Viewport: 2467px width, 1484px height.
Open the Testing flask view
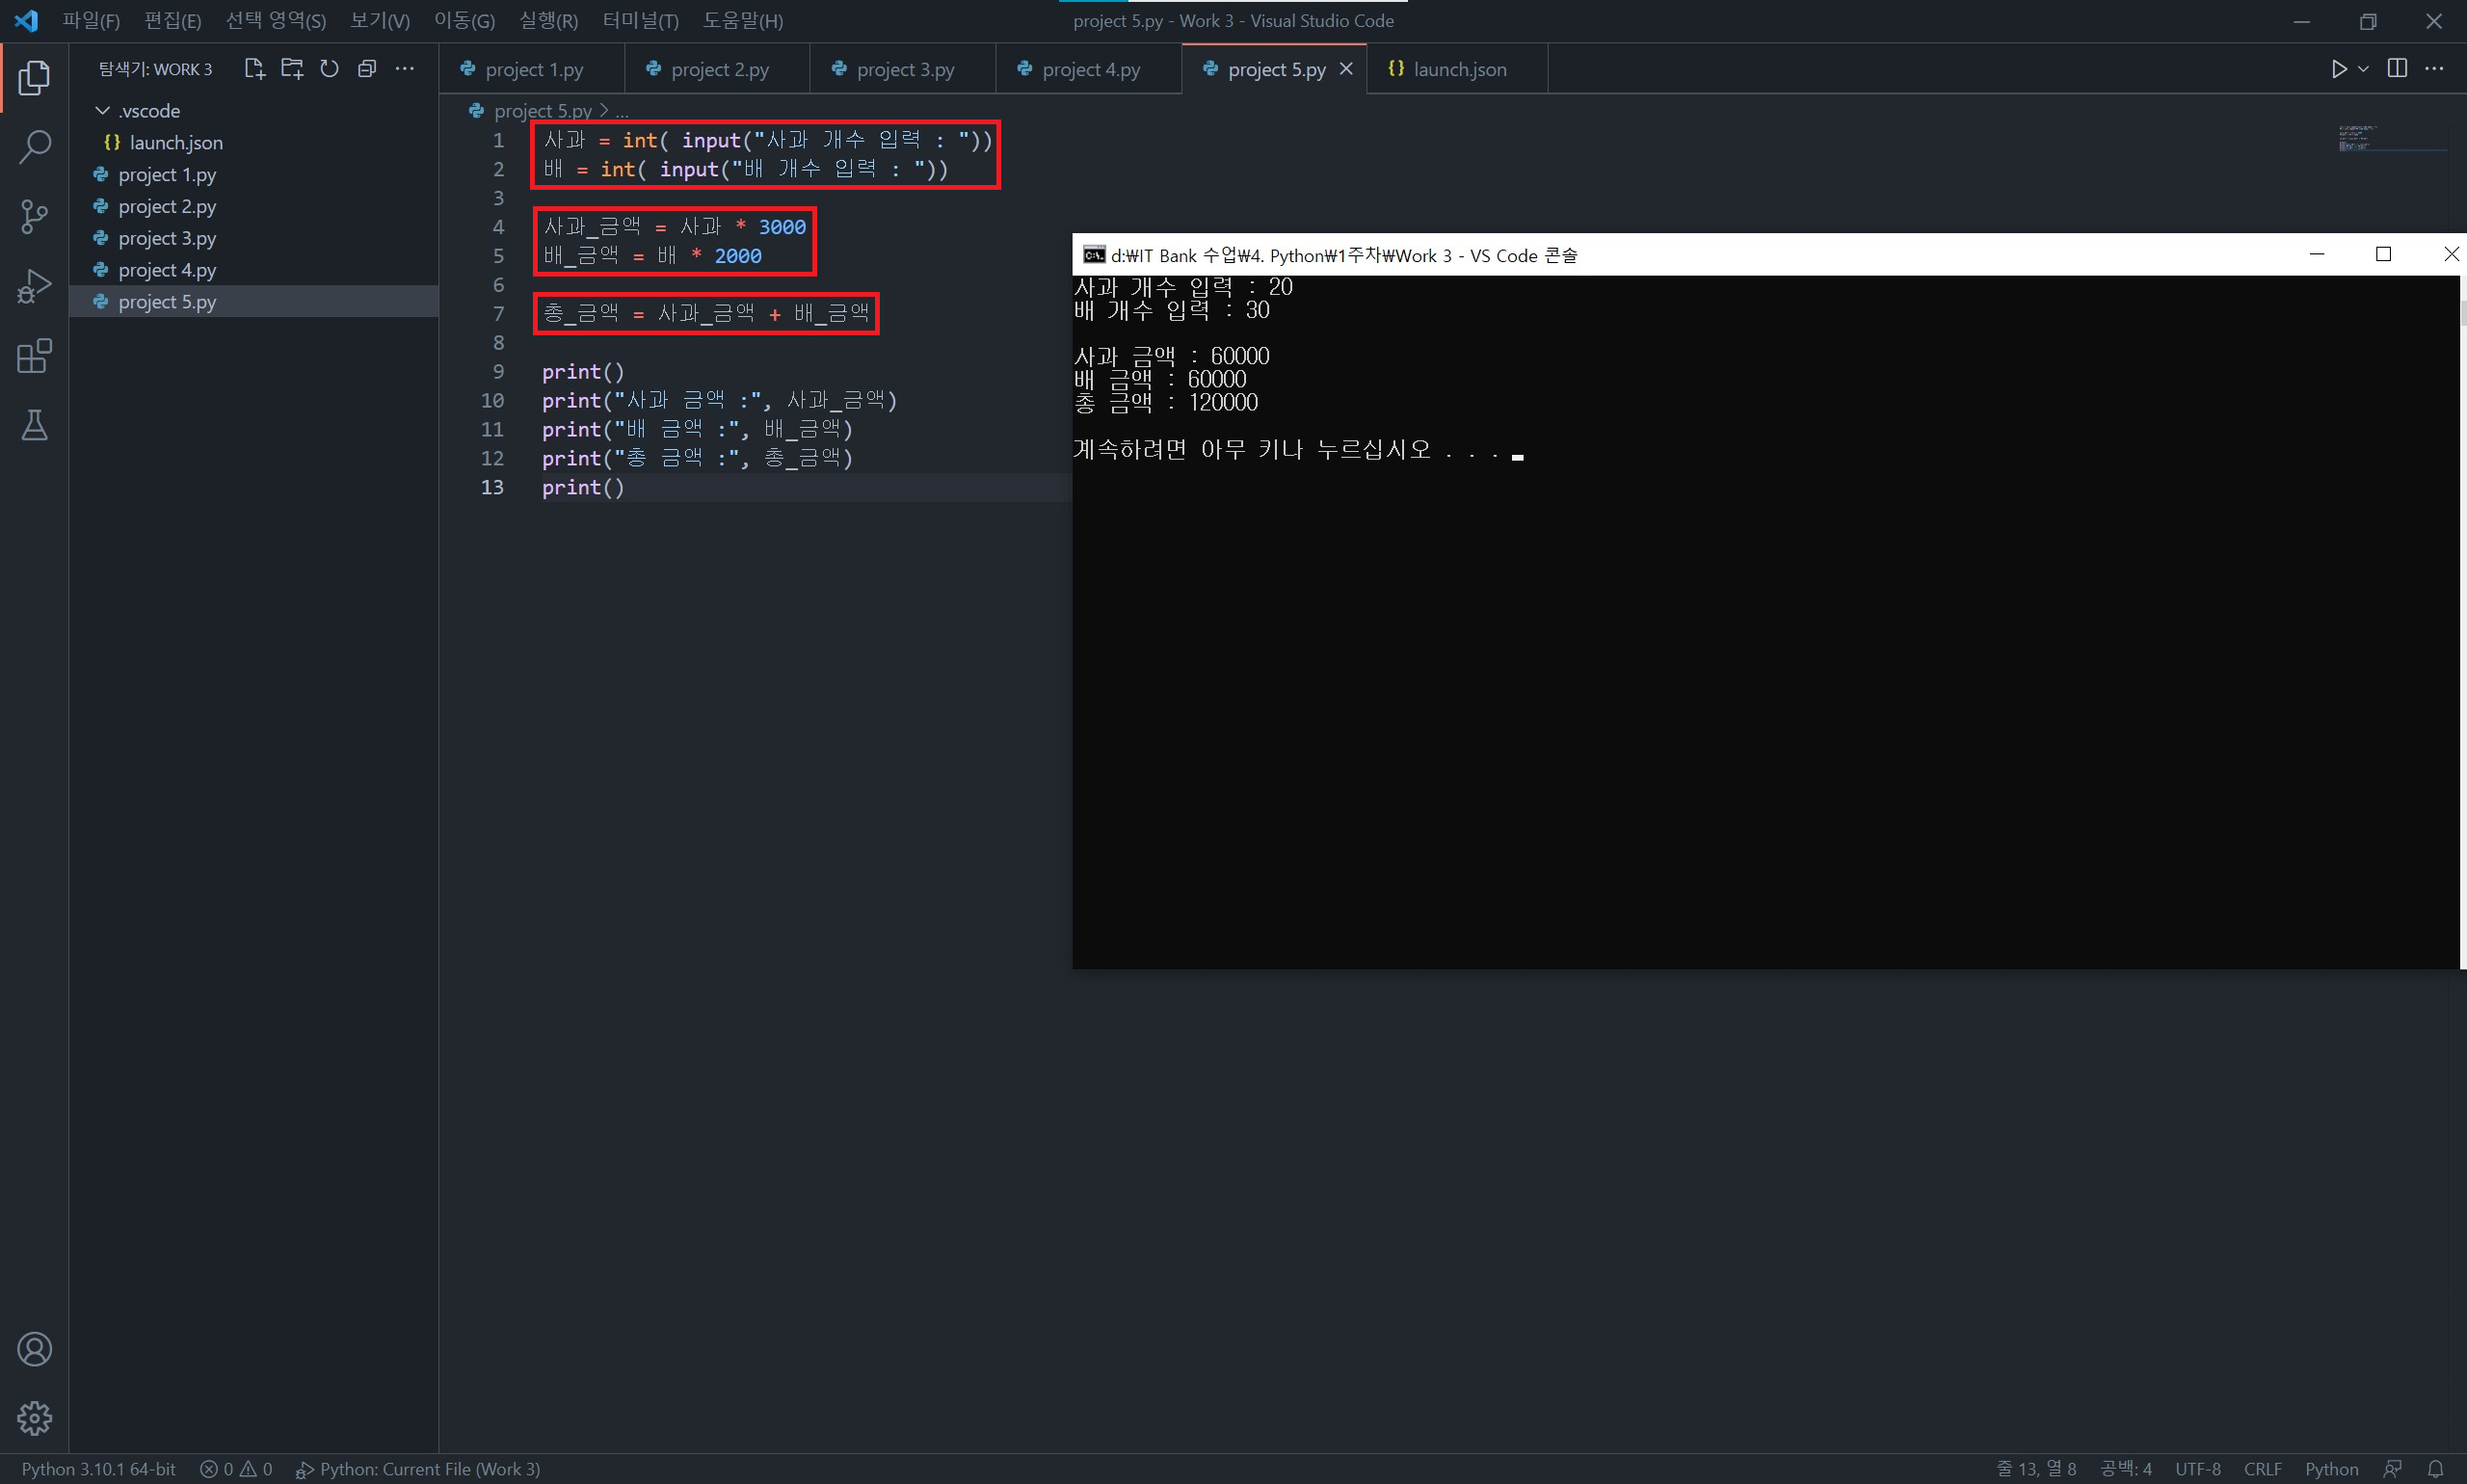34,426
